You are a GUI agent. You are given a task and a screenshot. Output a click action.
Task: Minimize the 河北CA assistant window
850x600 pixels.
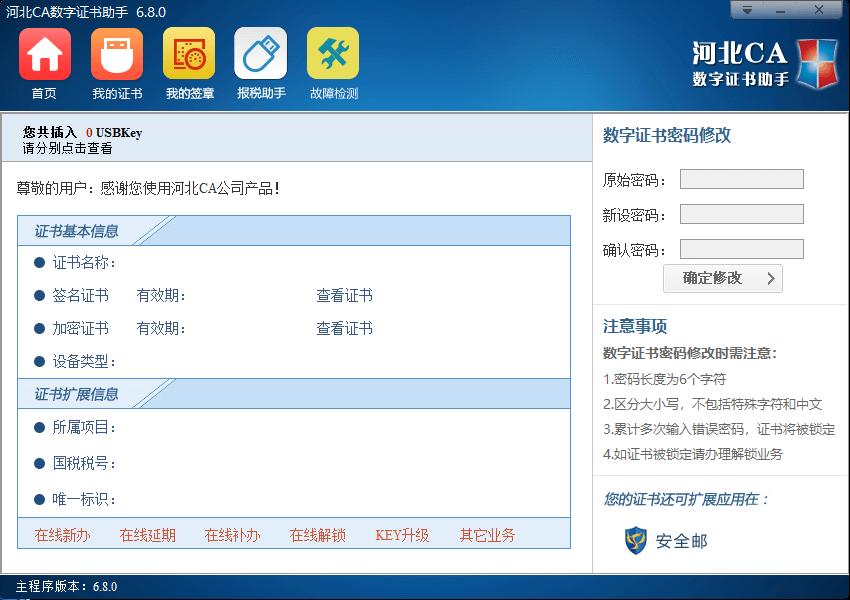click(781, 10)
